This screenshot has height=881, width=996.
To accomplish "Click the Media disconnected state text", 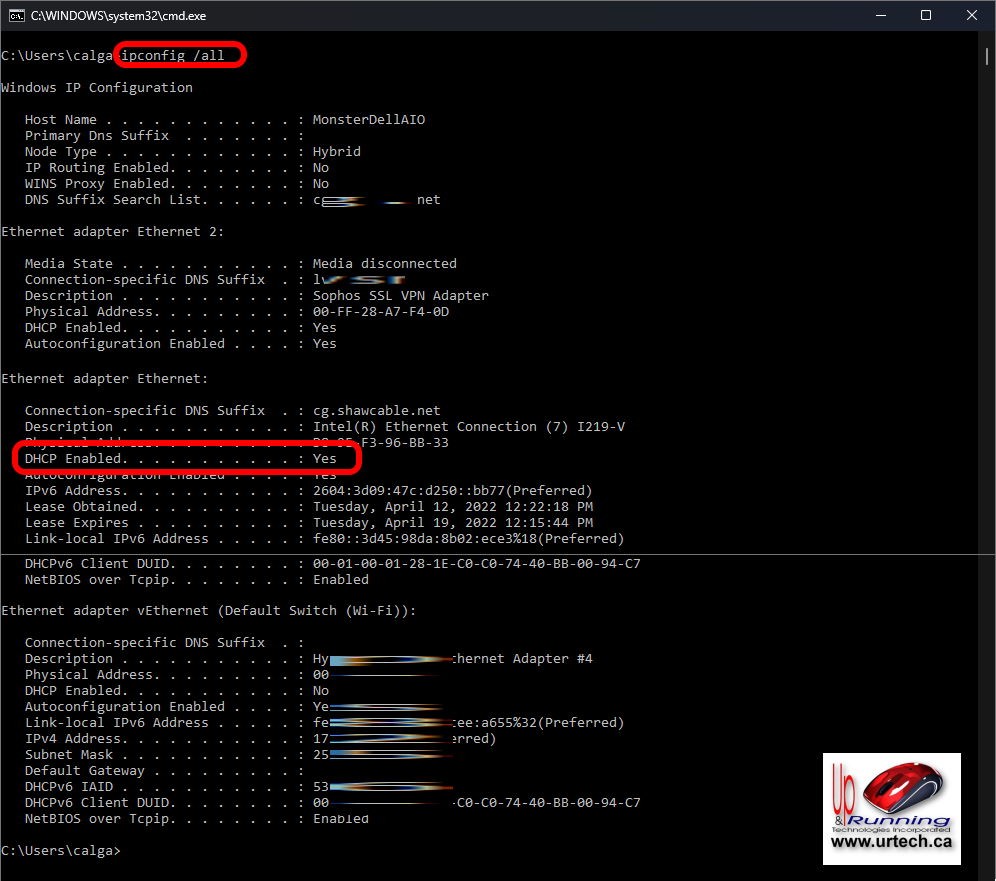I will coord(384,264).
